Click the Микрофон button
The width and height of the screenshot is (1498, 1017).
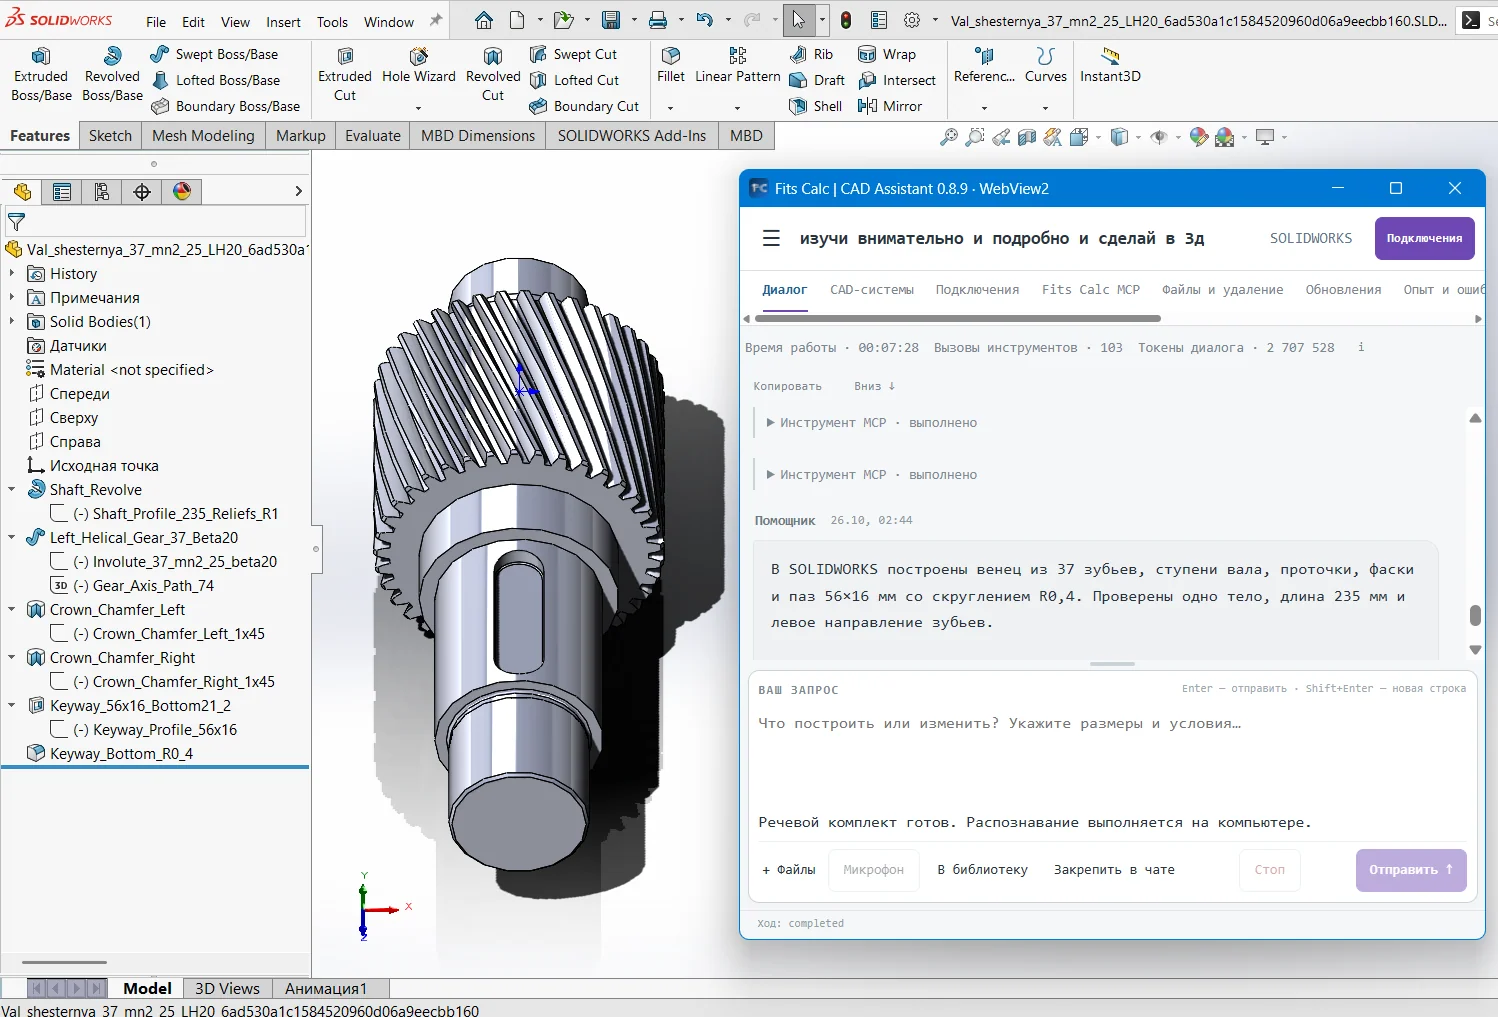click(x=873, y=870)
